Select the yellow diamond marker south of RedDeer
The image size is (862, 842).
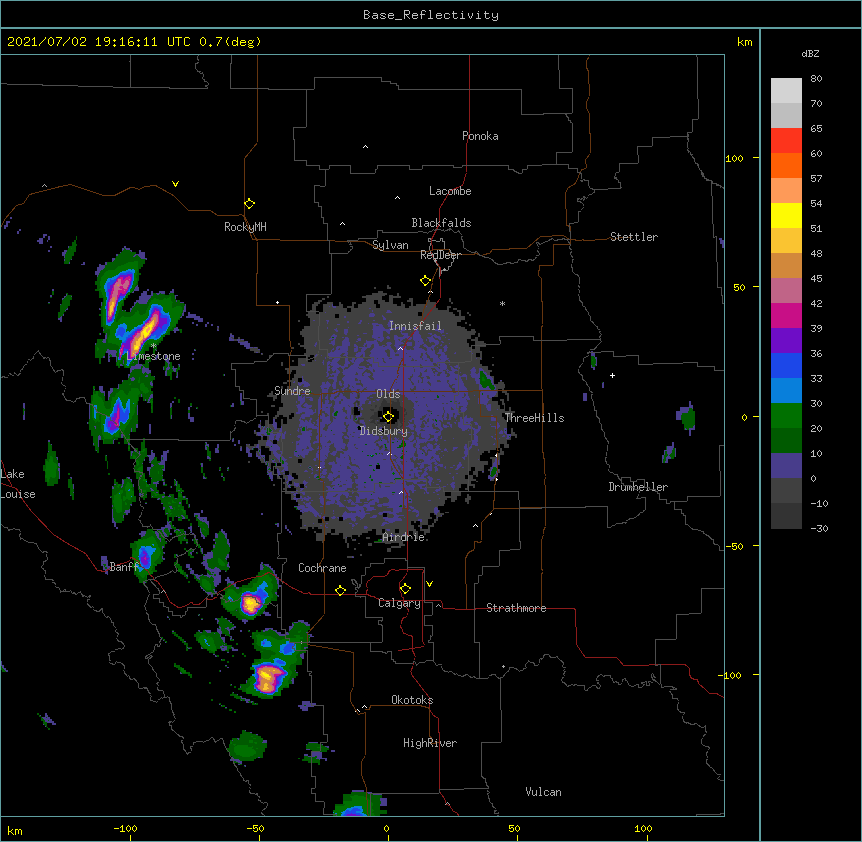(x=426, y=281)
